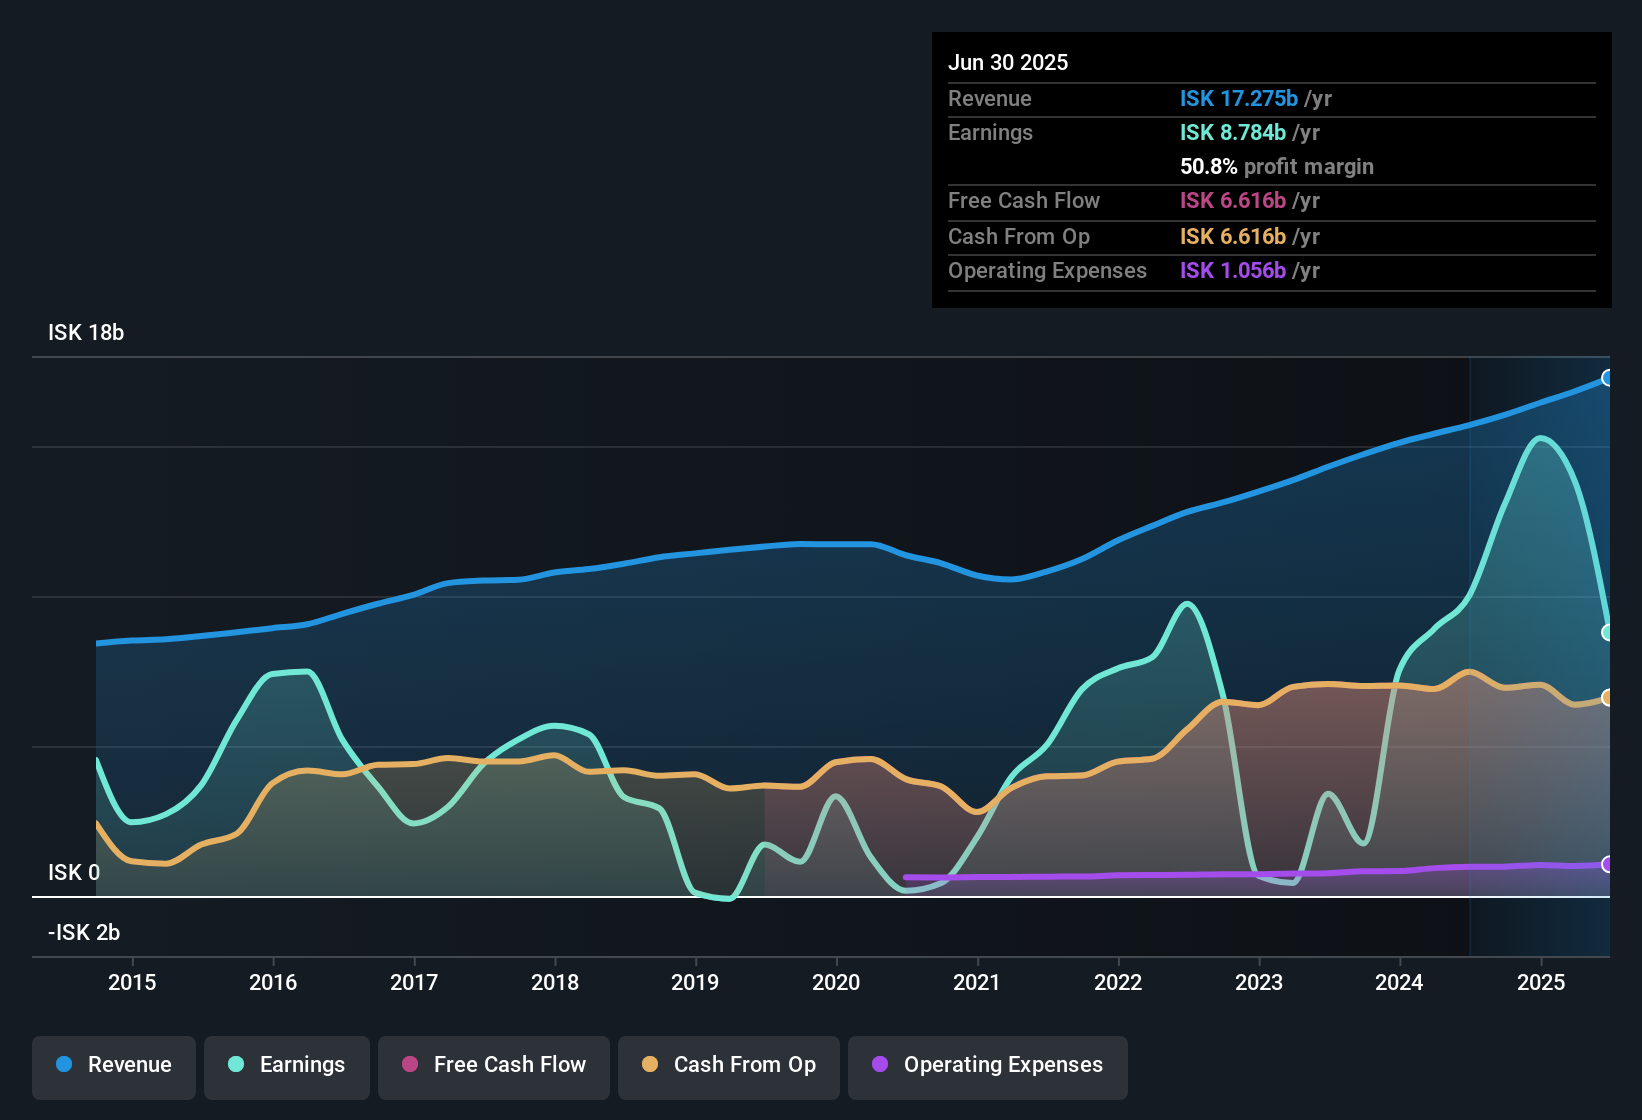
Task: Select the Cash From Op end marker
Action: click(1608, 697)
